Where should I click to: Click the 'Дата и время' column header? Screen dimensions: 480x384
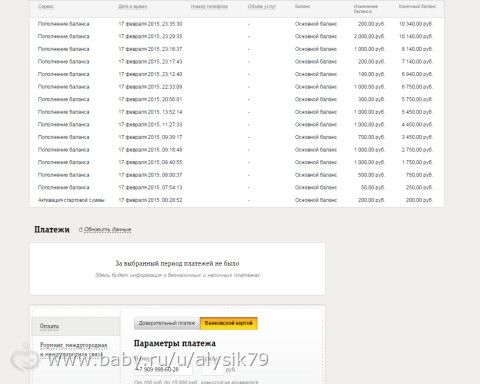(x=132, y=6)
